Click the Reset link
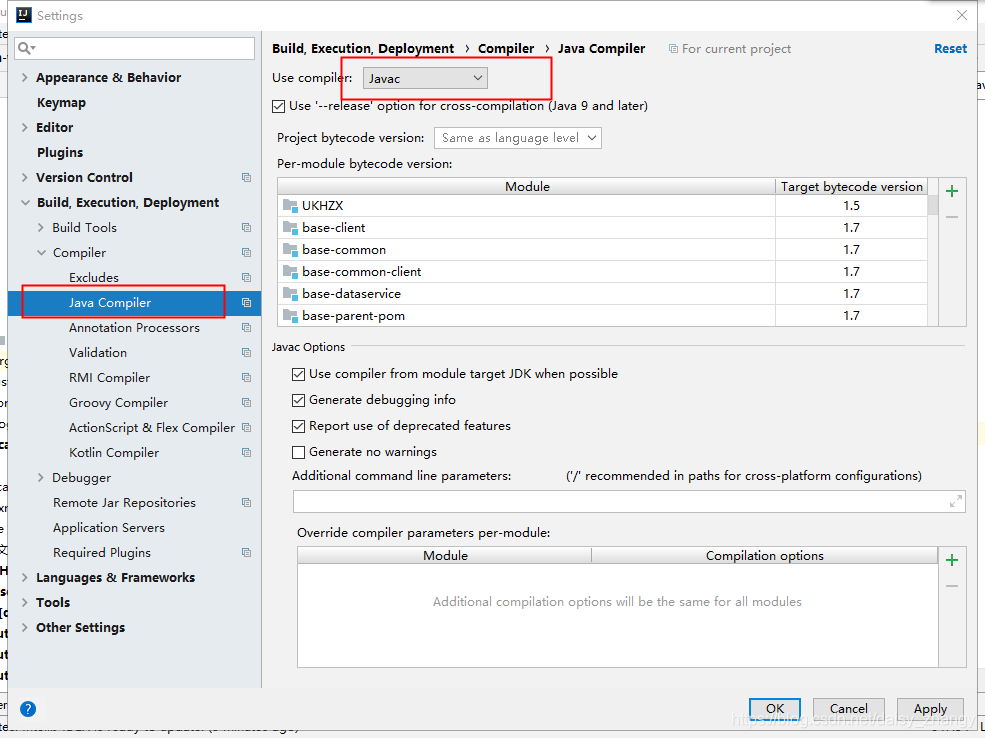Screen dimensions: 985x738 [950, 48]
